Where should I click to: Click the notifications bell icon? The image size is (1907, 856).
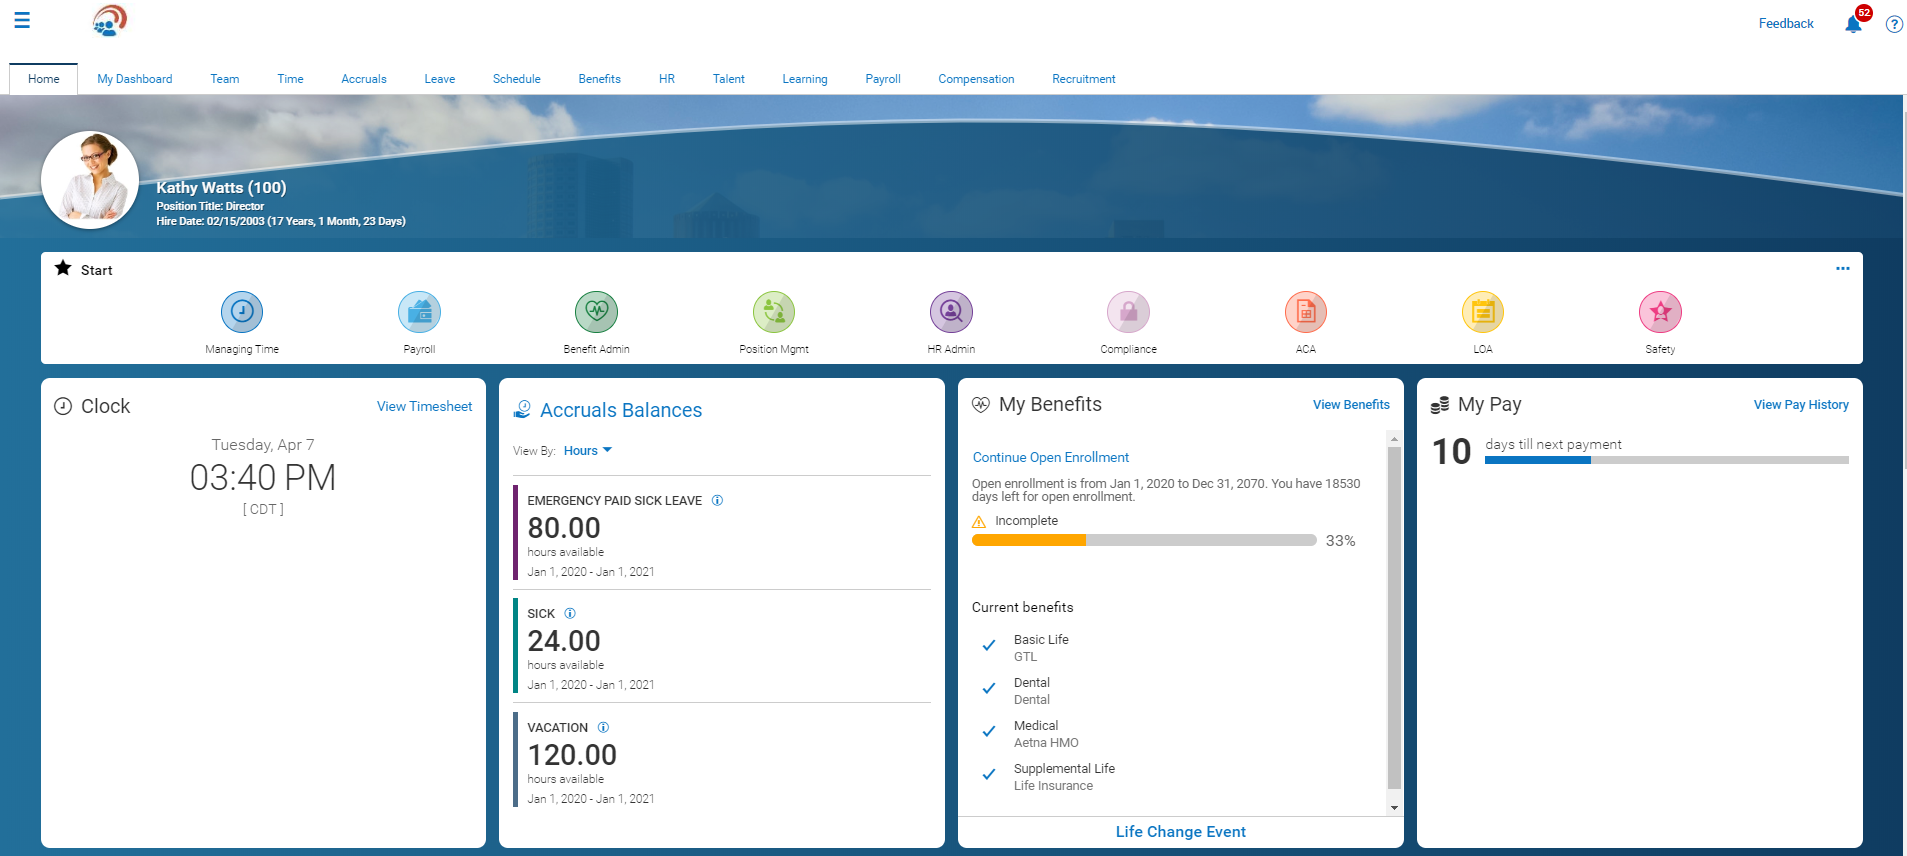(1853, 24)
